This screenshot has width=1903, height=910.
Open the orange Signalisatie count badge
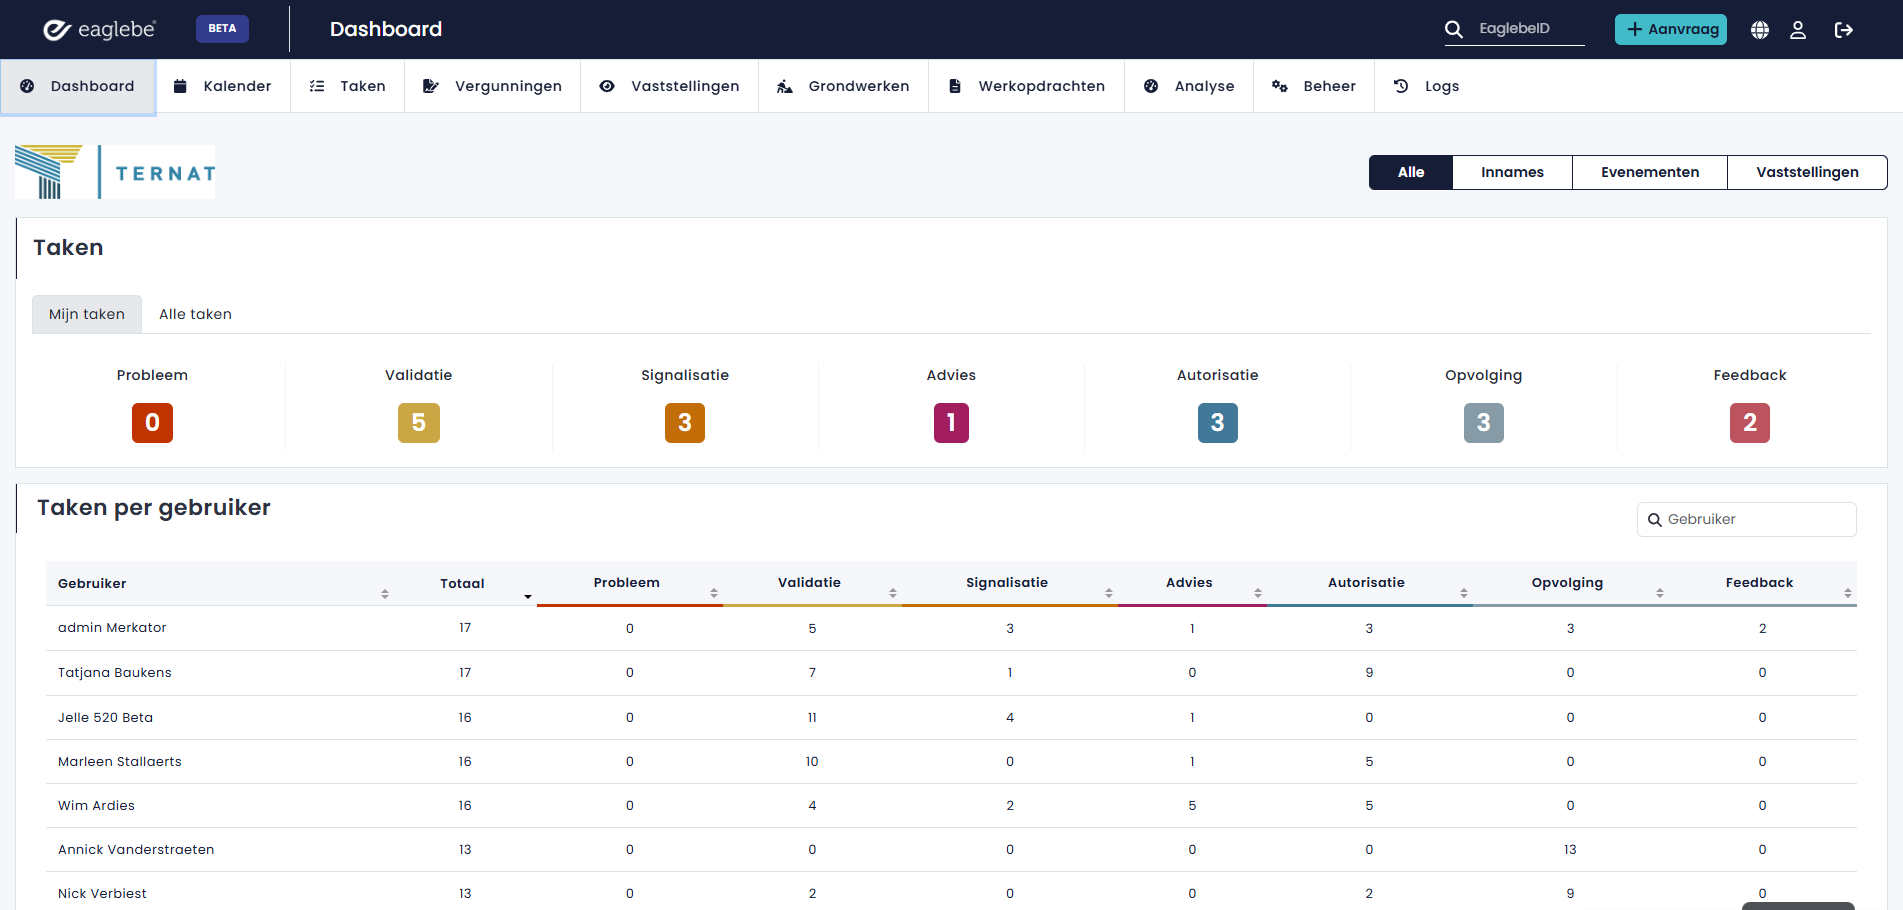tap(685, 423)
